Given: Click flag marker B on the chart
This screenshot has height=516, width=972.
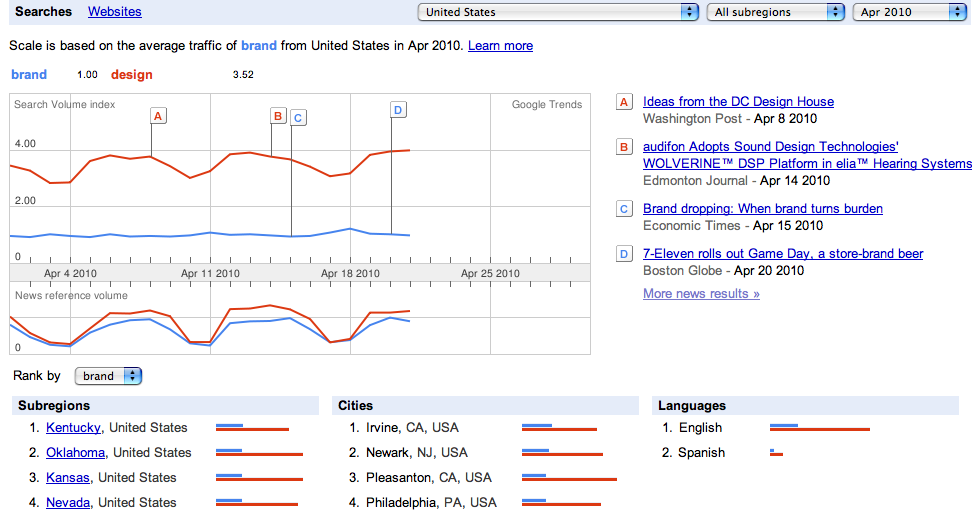Looking at the screenshot, I should click(x=278, y=116).
